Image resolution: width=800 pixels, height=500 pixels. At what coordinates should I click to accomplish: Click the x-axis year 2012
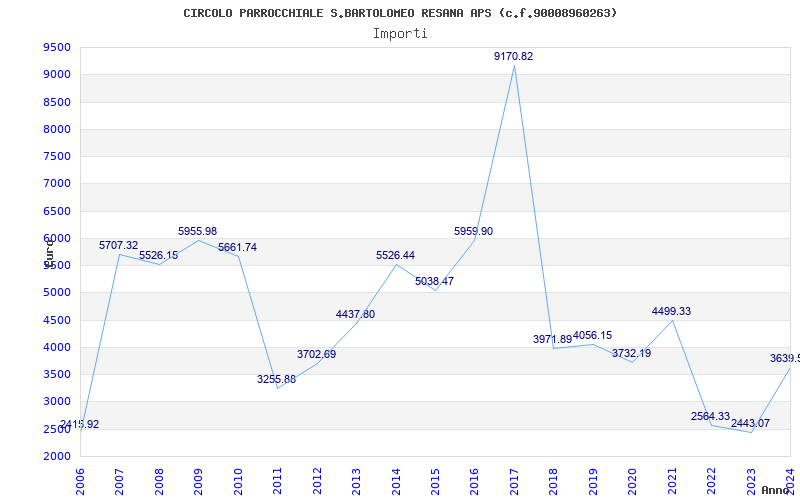(317, 482)
